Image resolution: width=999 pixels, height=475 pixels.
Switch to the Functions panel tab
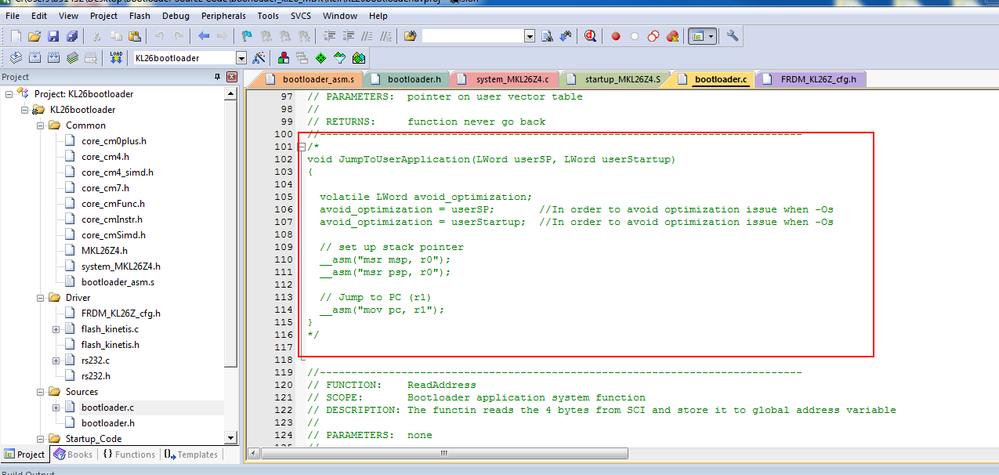(x=128, y=455)
